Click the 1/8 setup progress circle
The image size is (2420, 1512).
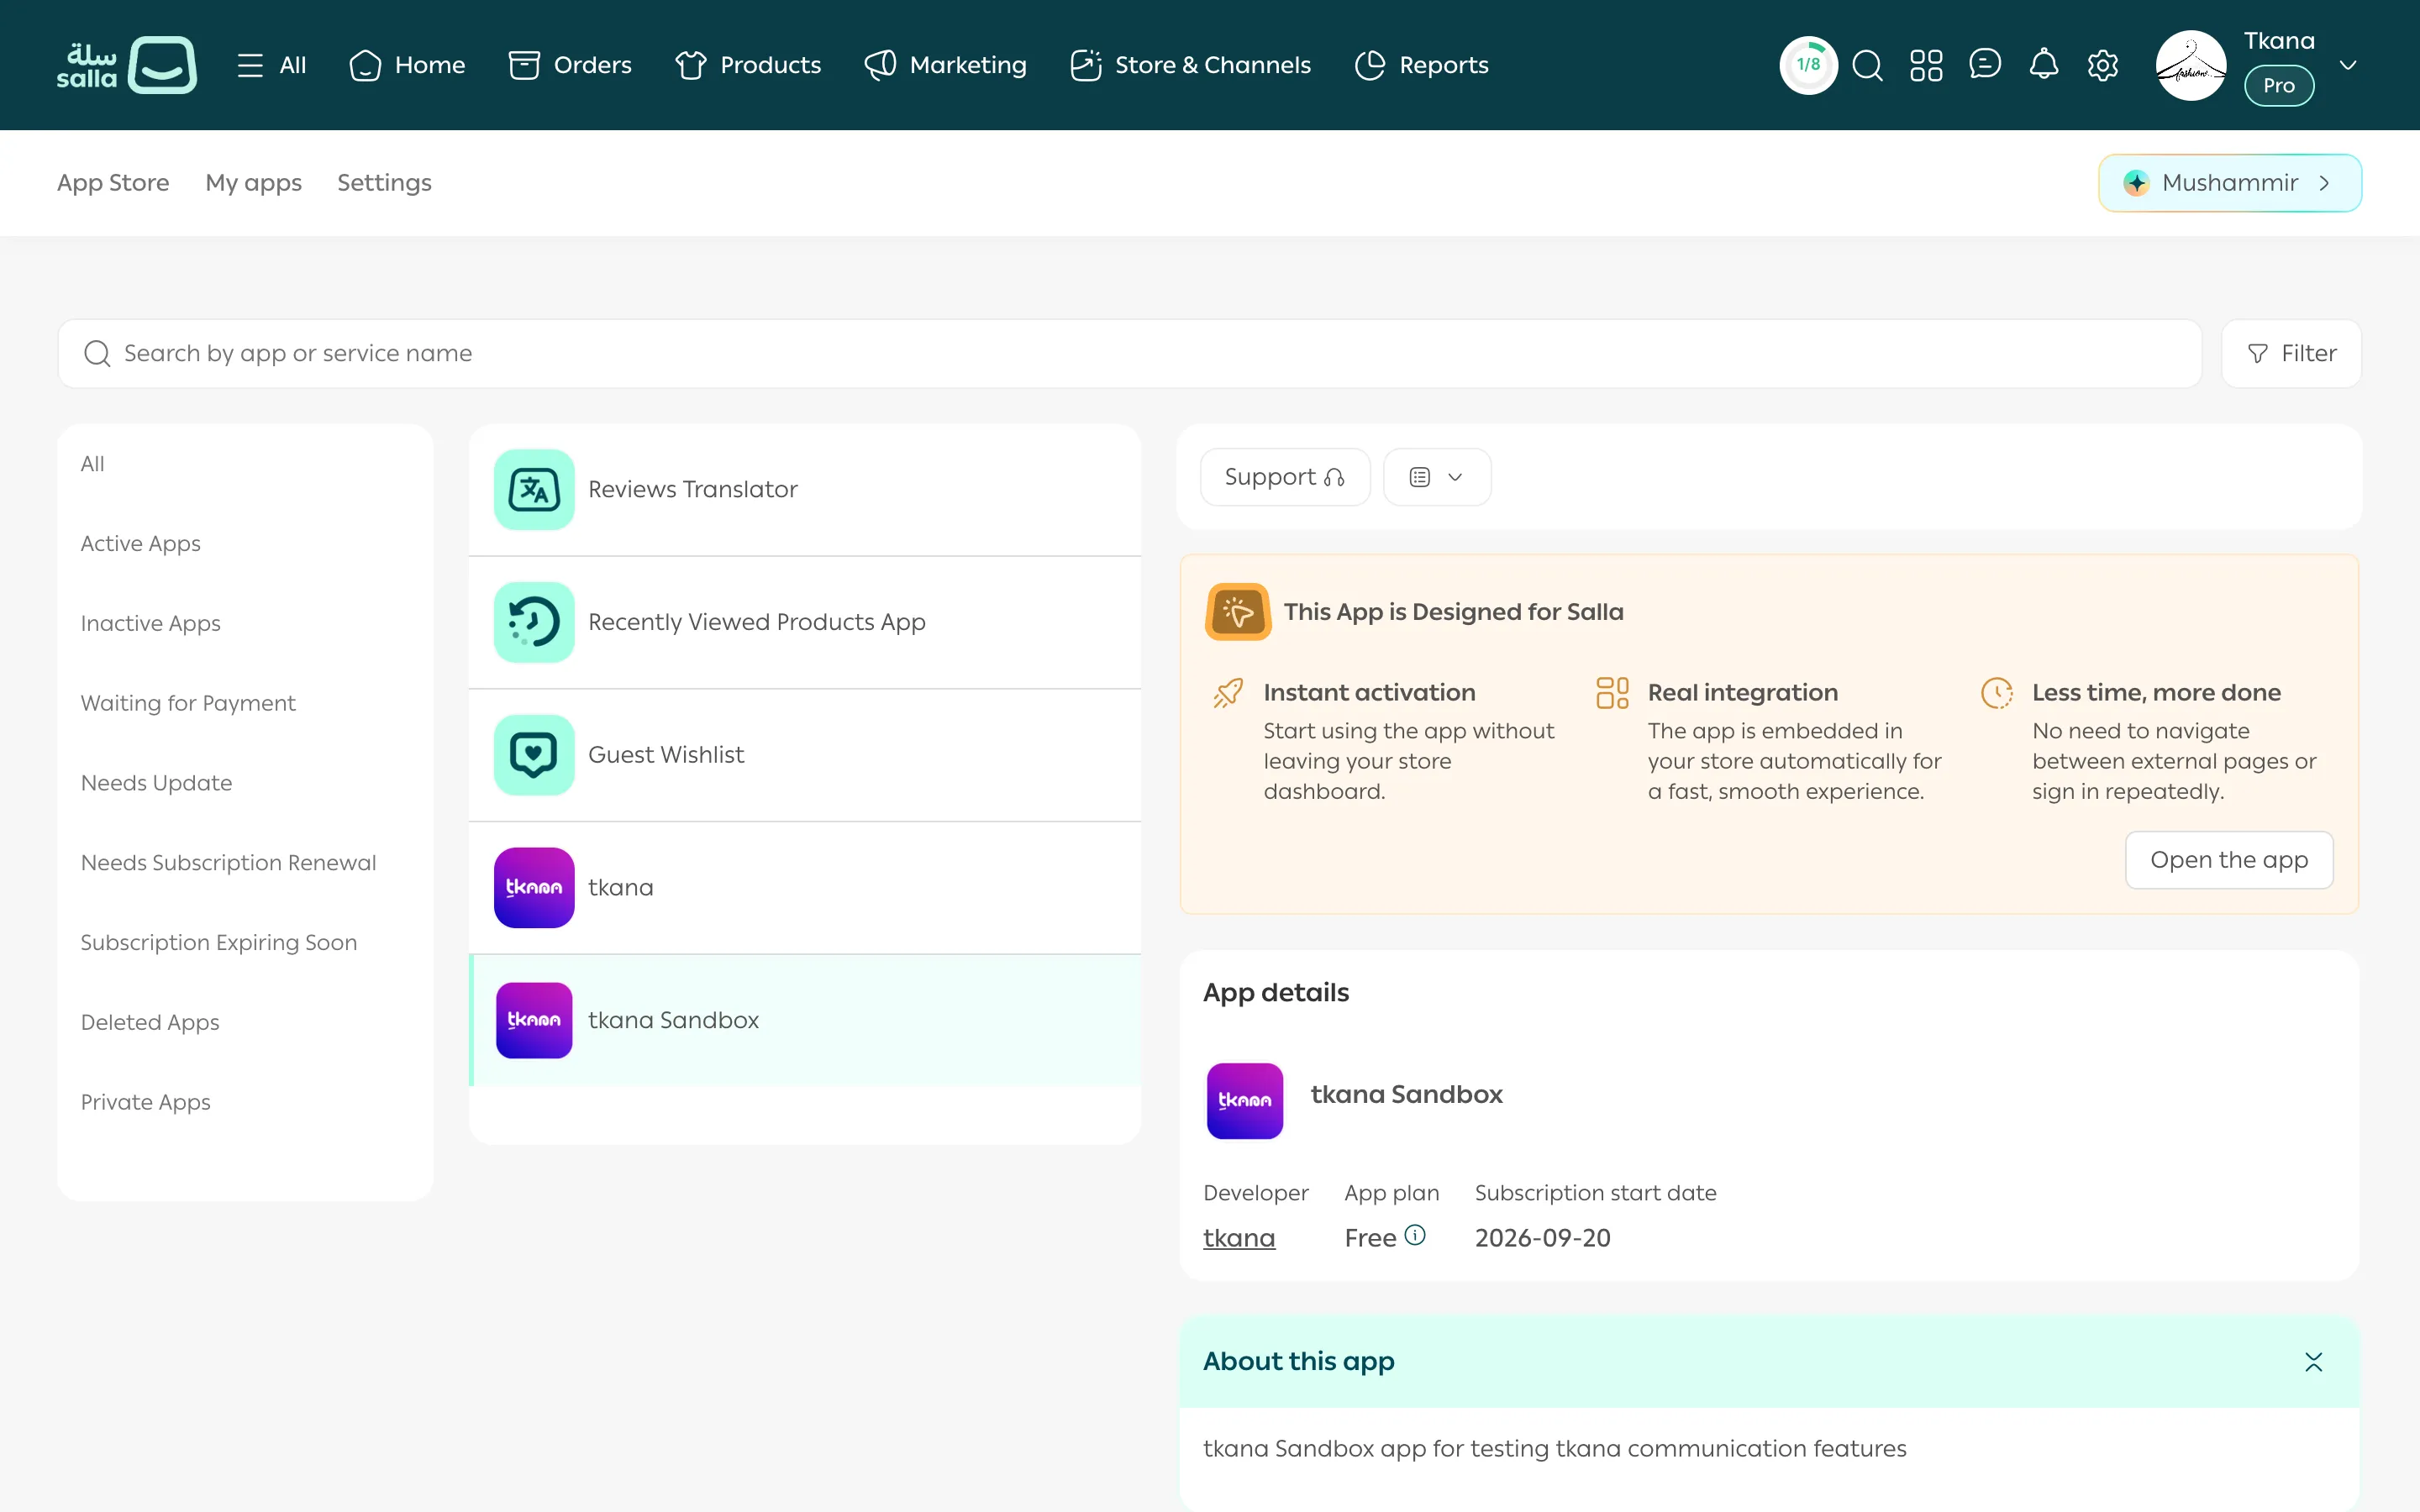pos(1809,65)
